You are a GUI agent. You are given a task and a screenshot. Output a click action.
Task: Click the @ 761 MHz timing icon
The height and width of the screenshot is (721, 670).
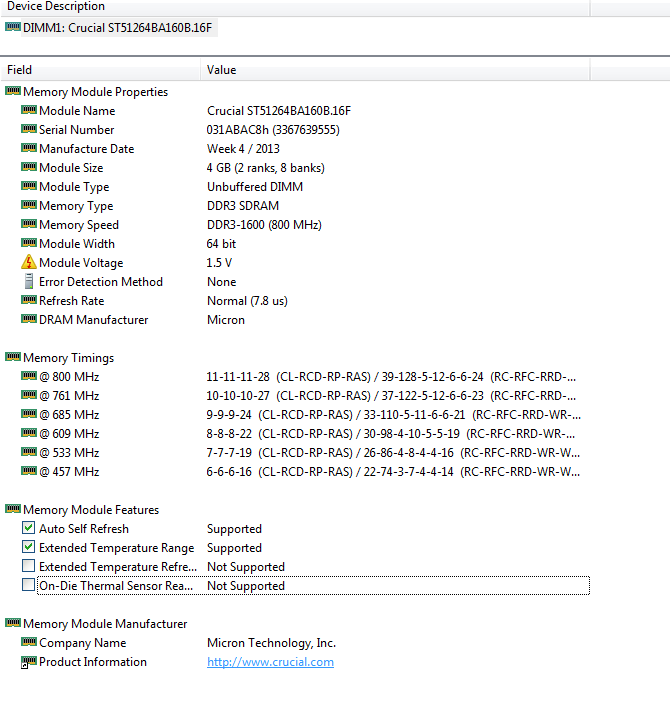(29, 395)
